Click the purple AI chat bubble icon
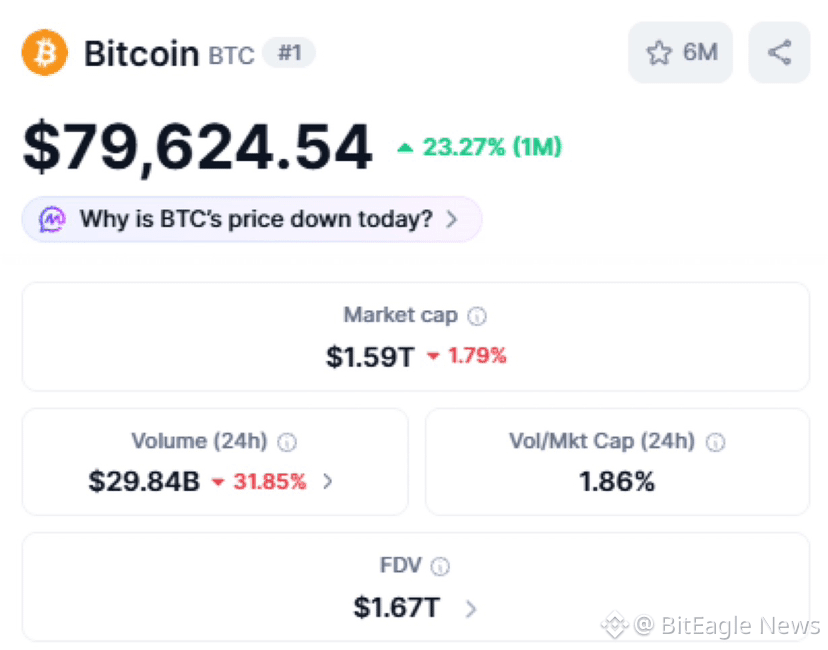 coord(52,219)
